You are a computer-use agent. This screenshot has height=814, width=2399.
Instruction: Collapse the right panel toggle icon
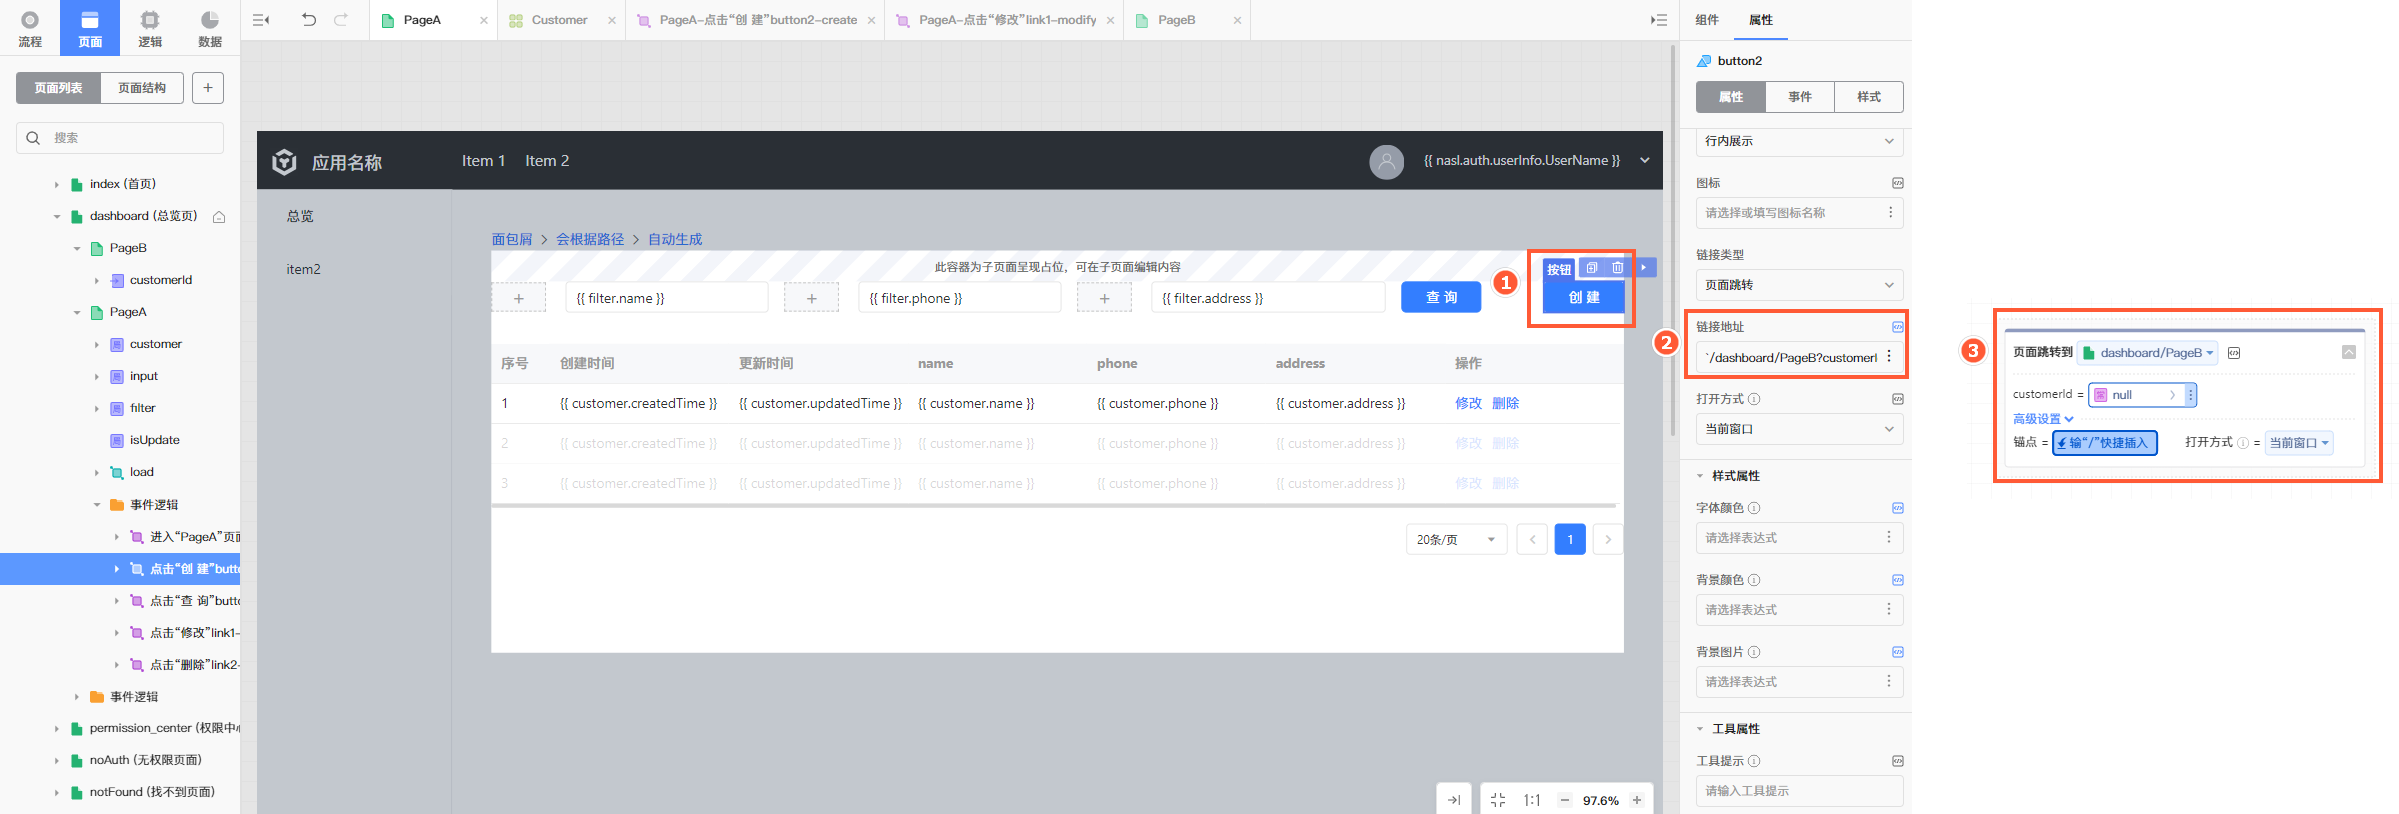click(1658, 20)
